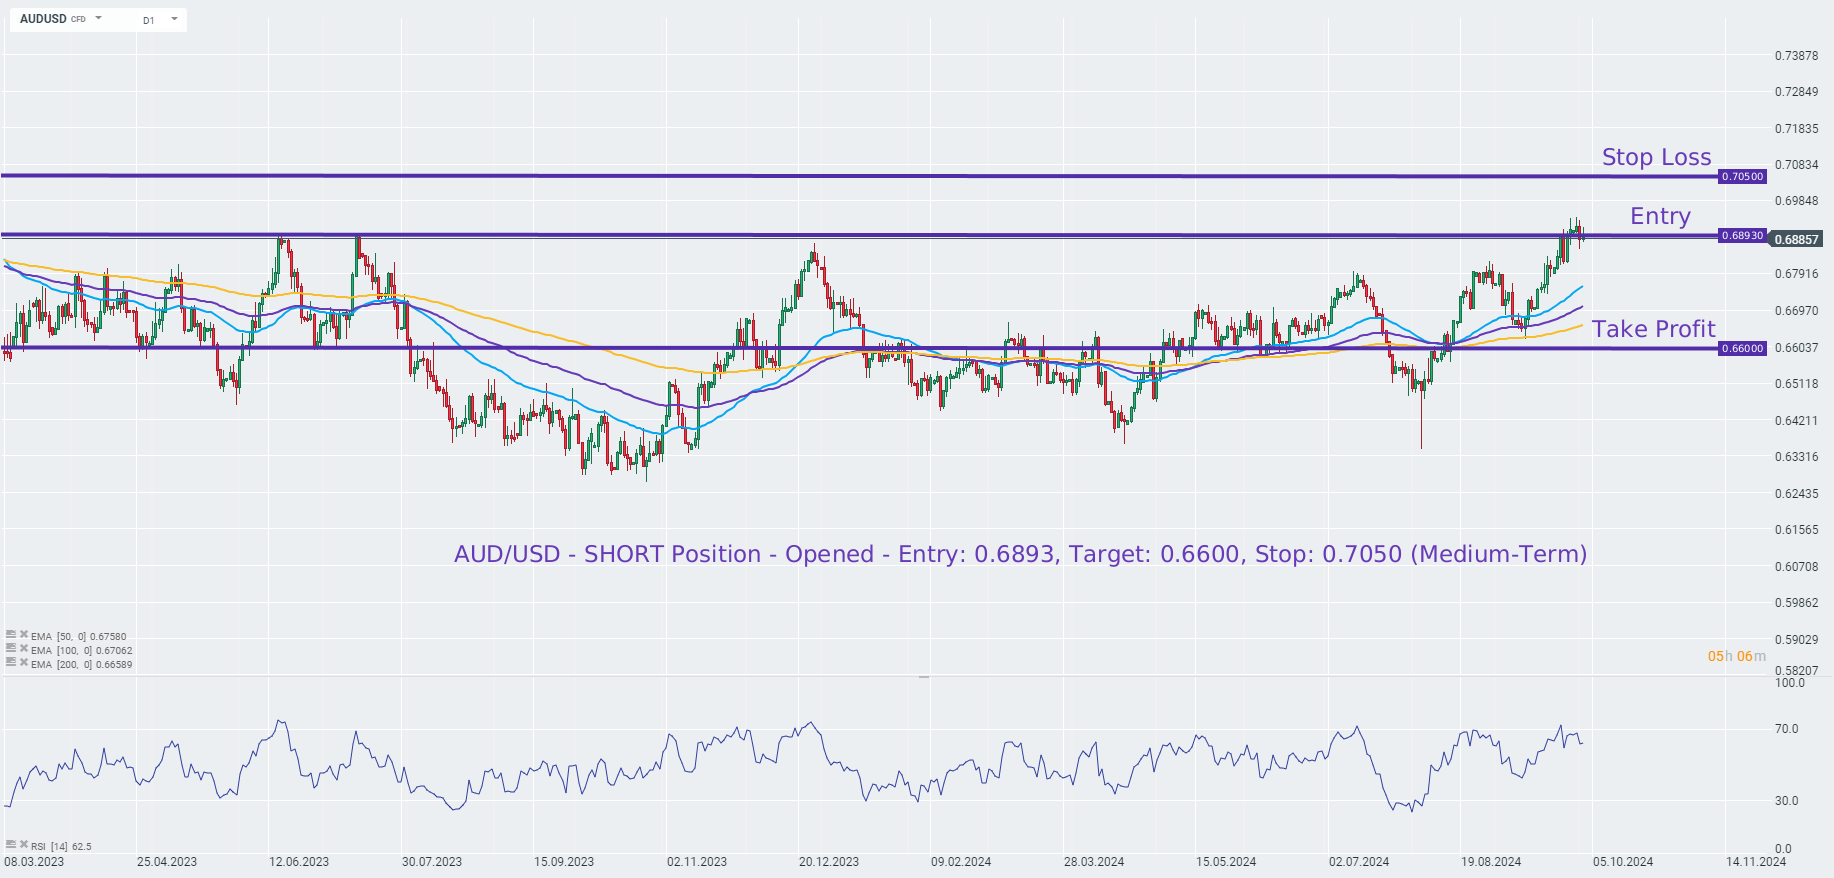
Task: Remove the EMA 200 indicator
Action: pyautogui.click(x=24, y=663)
